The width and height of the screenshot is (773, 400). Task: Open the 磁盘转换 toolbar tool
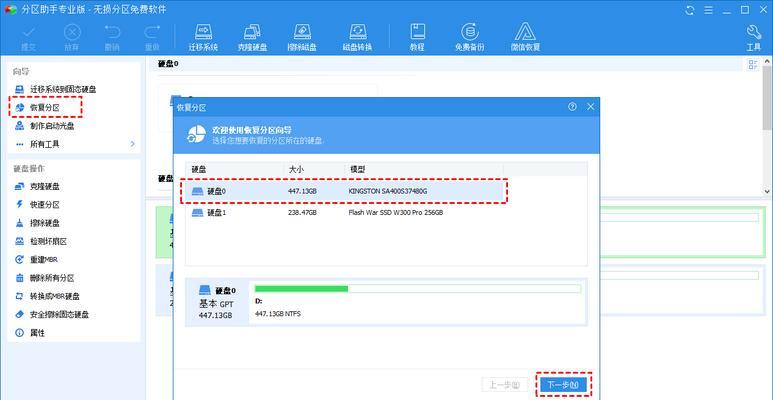click(357, 38)
